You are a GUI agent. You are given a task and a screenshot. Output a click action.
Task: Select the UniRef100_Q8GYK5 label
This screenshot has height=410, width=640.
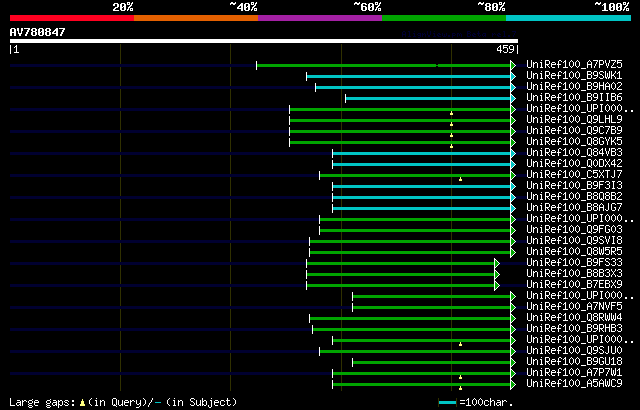click(x=574, y=142)
